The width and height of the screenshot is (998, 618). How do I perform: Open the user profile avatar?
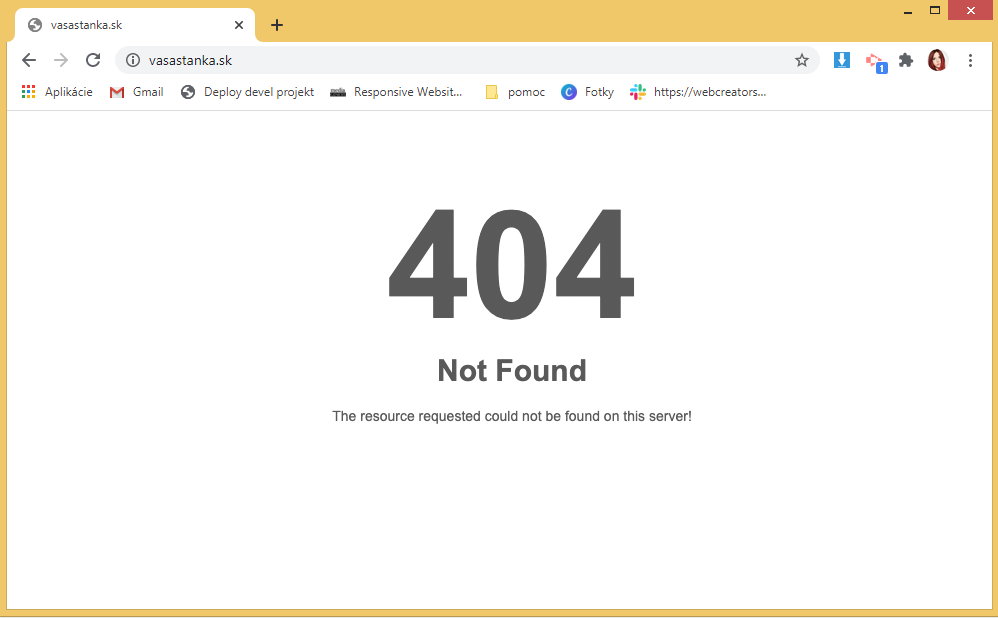point(937,60)
